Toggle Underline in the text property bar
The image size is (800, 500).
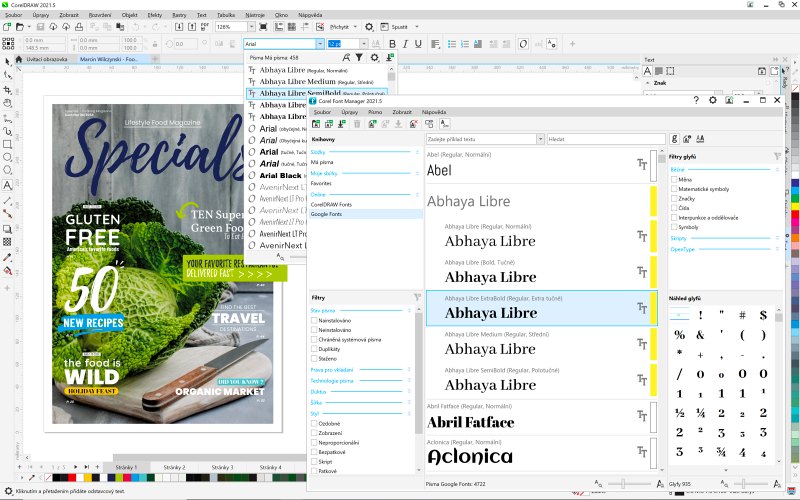click(418, 44)
